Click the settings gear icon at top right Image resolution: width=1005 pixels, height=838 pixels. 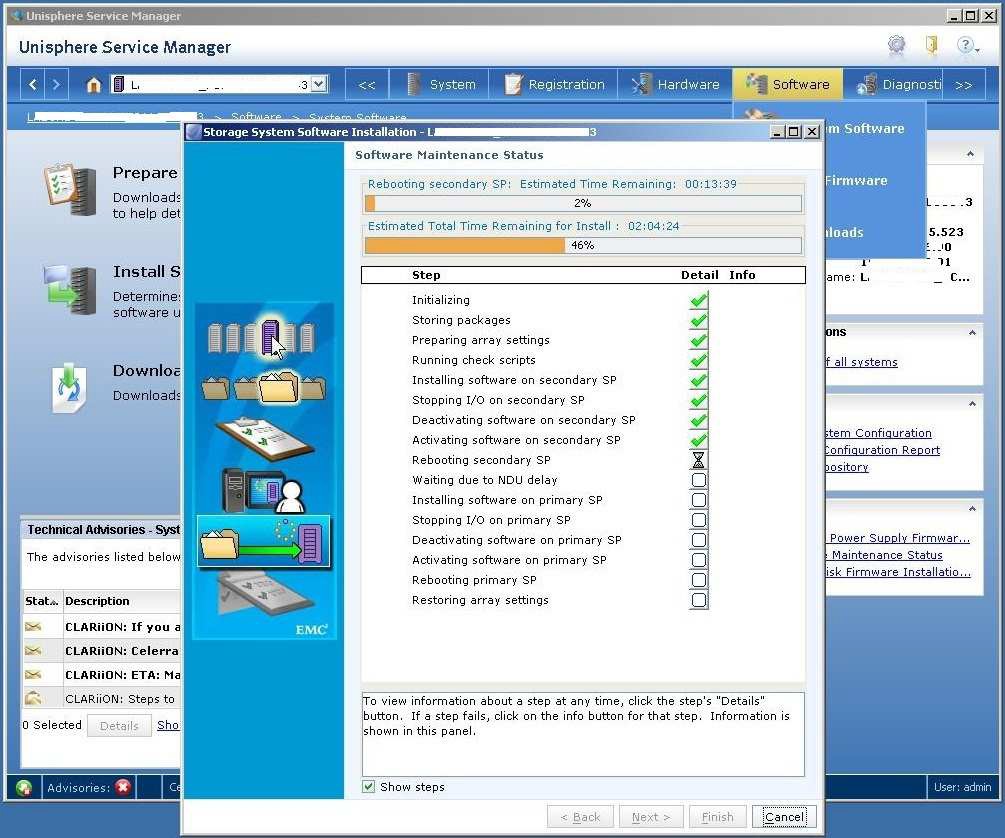pos(896,45)
